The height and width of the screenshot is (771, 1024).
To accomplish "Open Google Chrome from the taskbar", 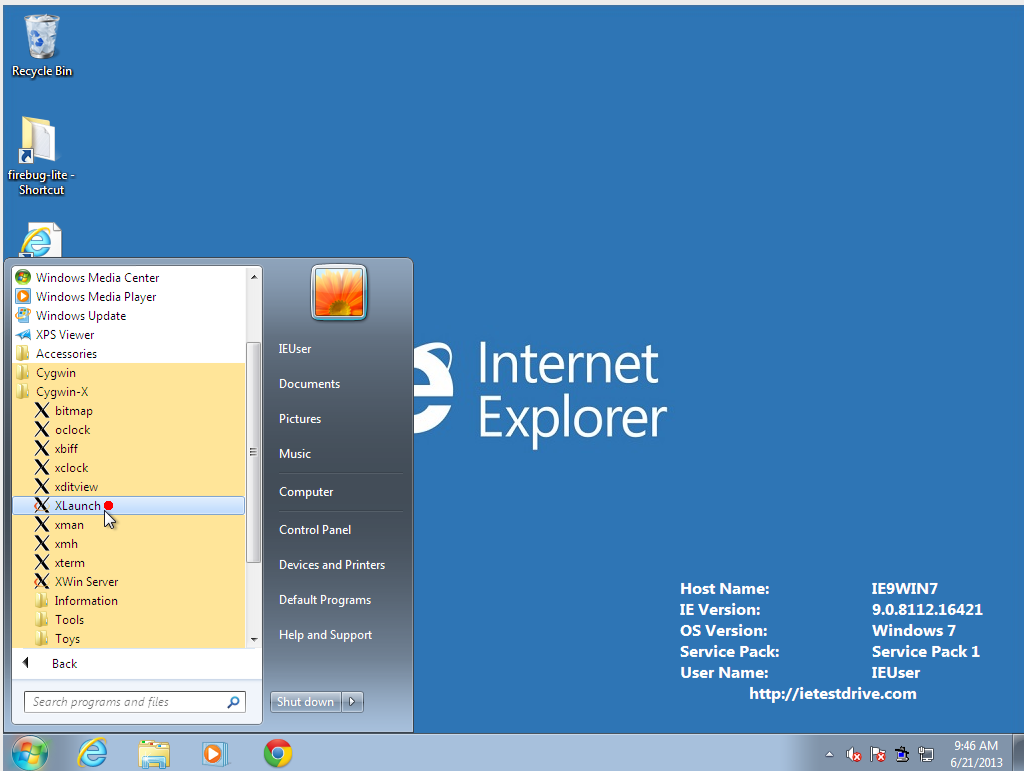I will 278,753.
